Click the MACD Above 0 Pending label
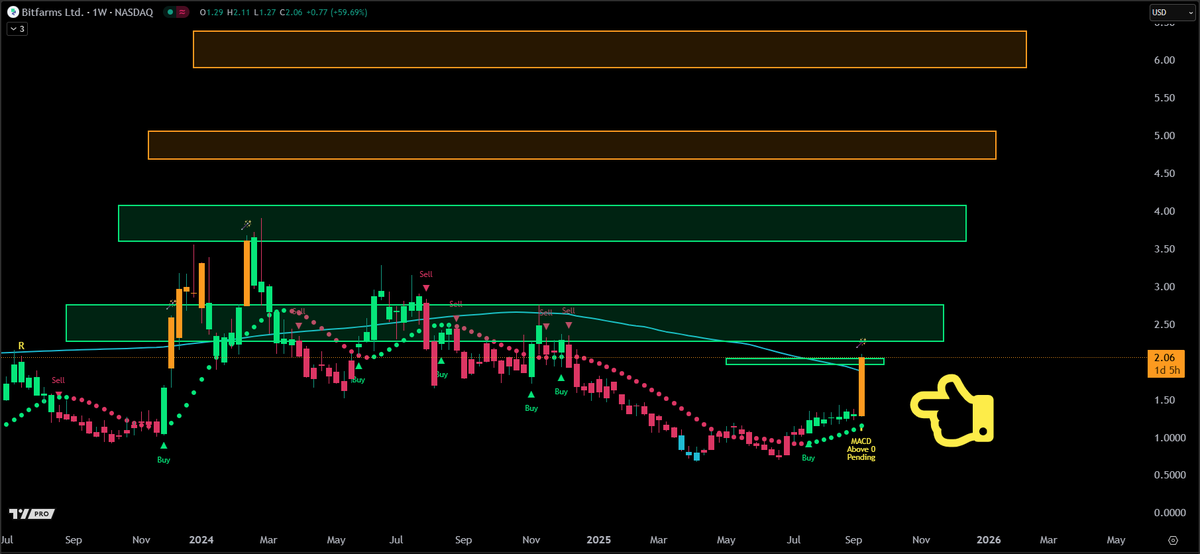Image resolution: width=1200 pixels, height=554 pixels. point(862,449)
